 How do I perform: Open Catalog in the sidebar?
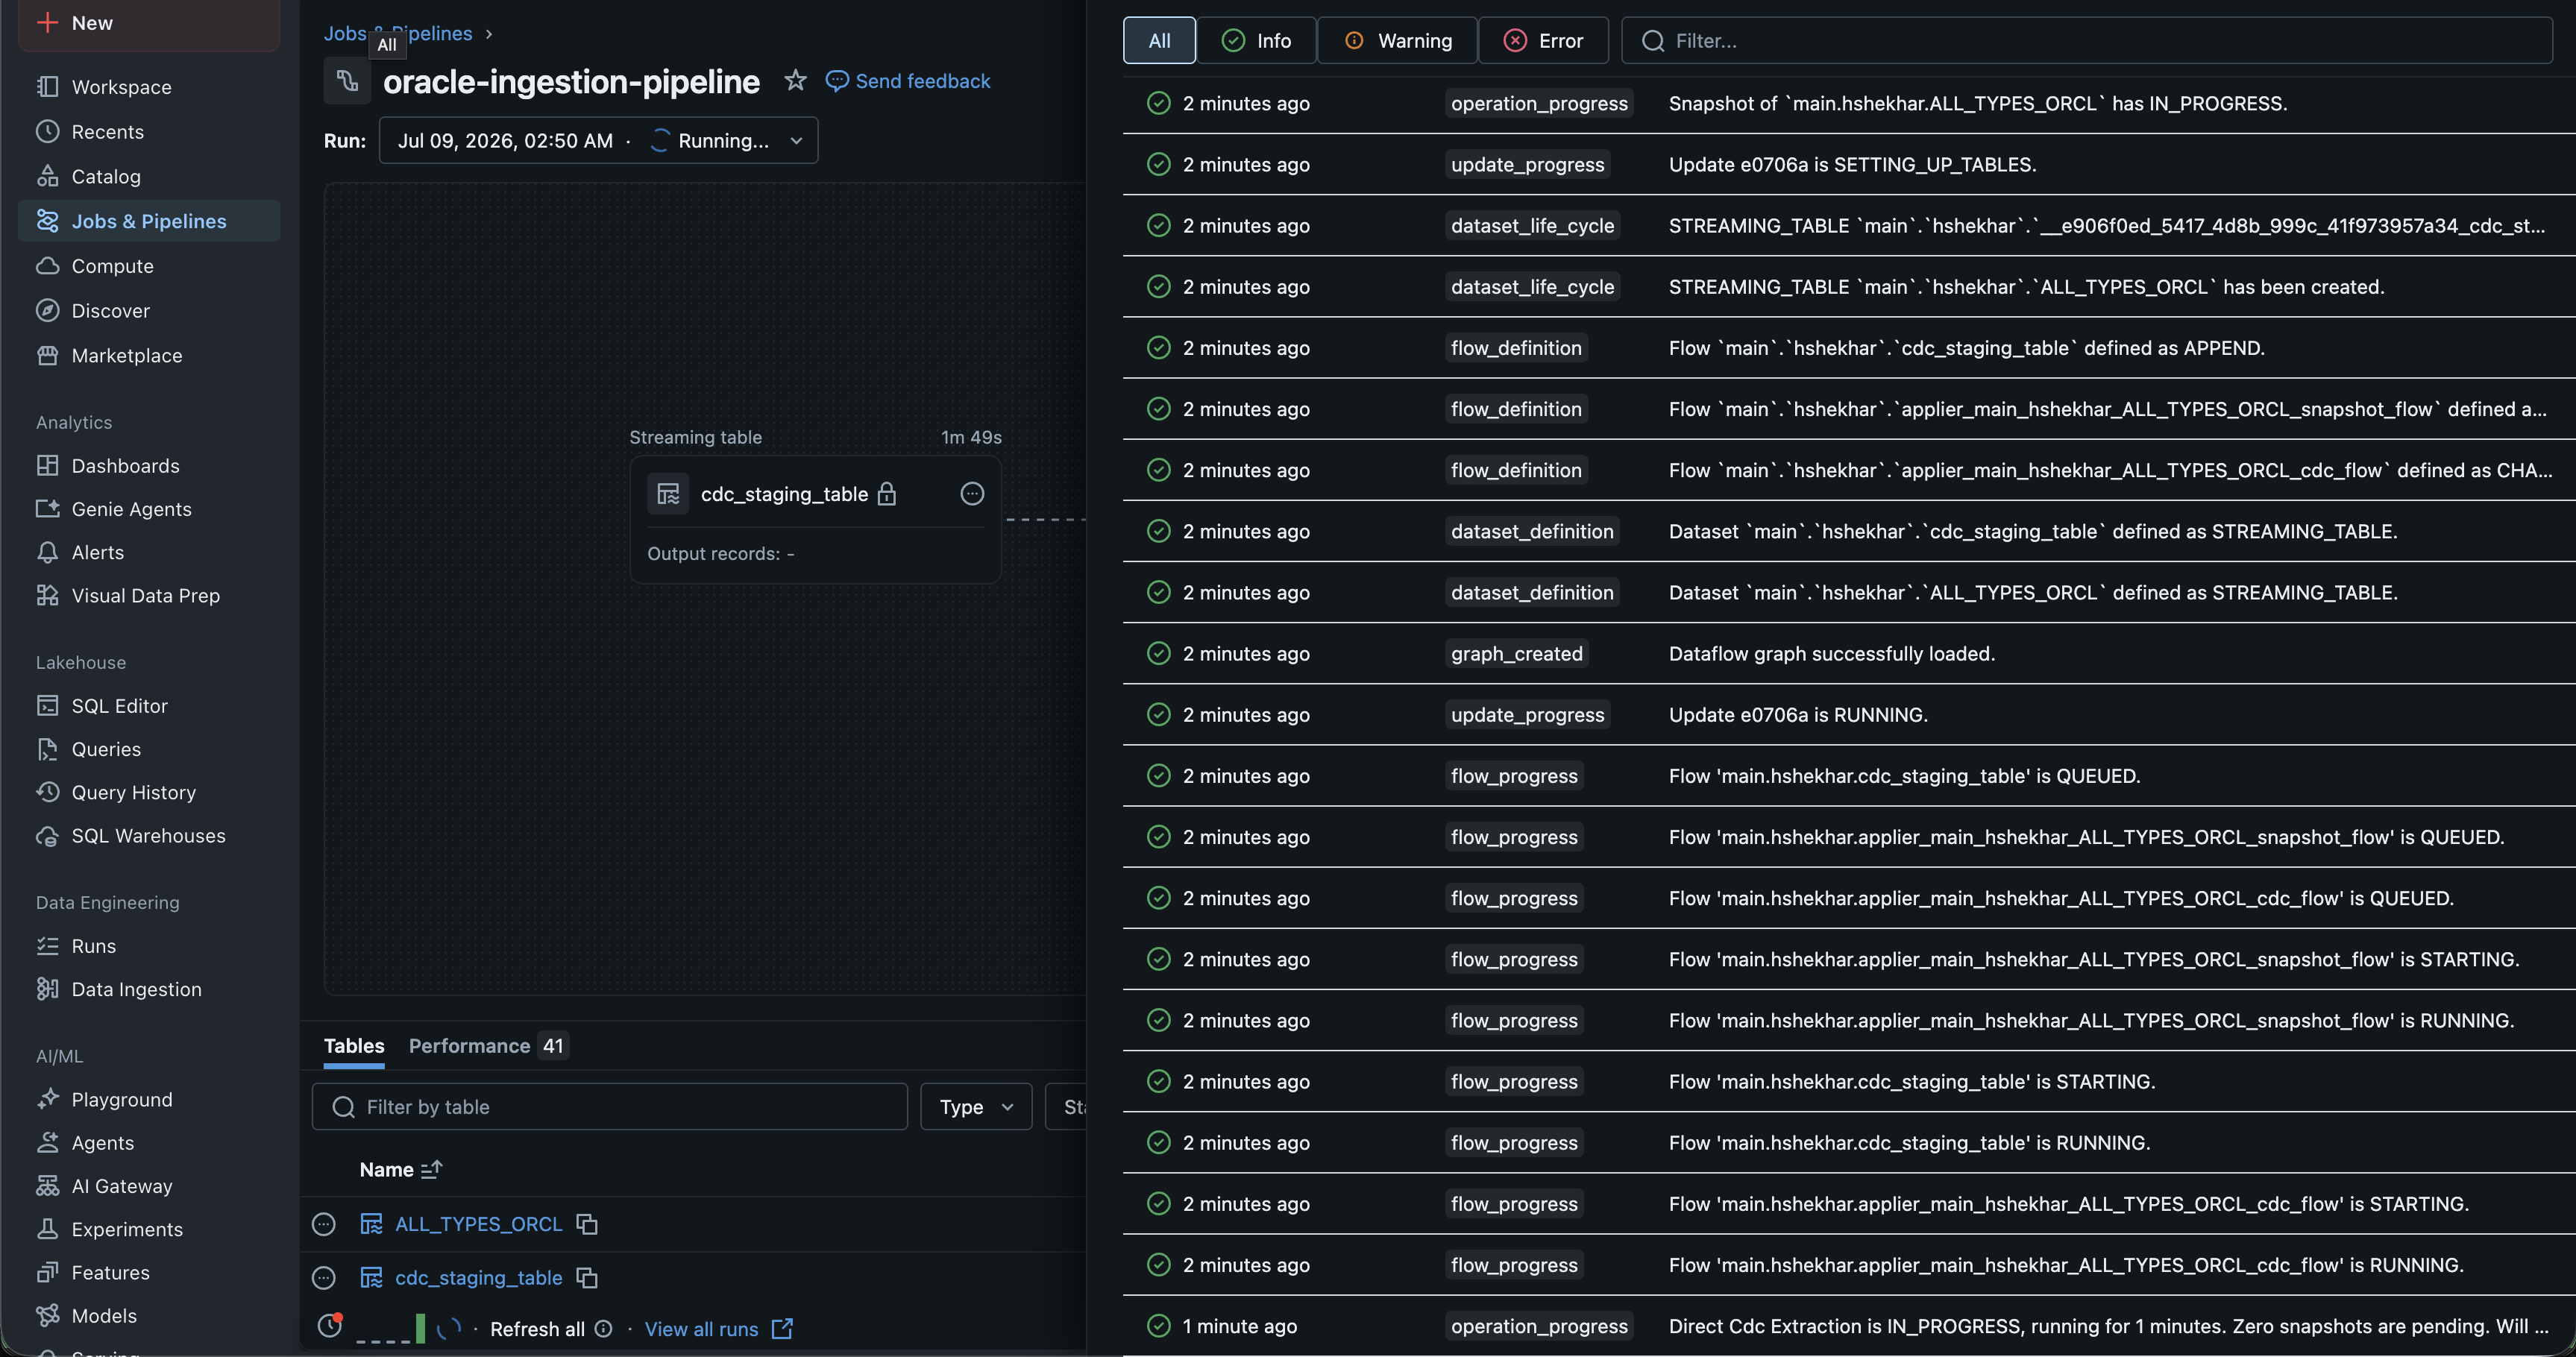tap(148, 177)
